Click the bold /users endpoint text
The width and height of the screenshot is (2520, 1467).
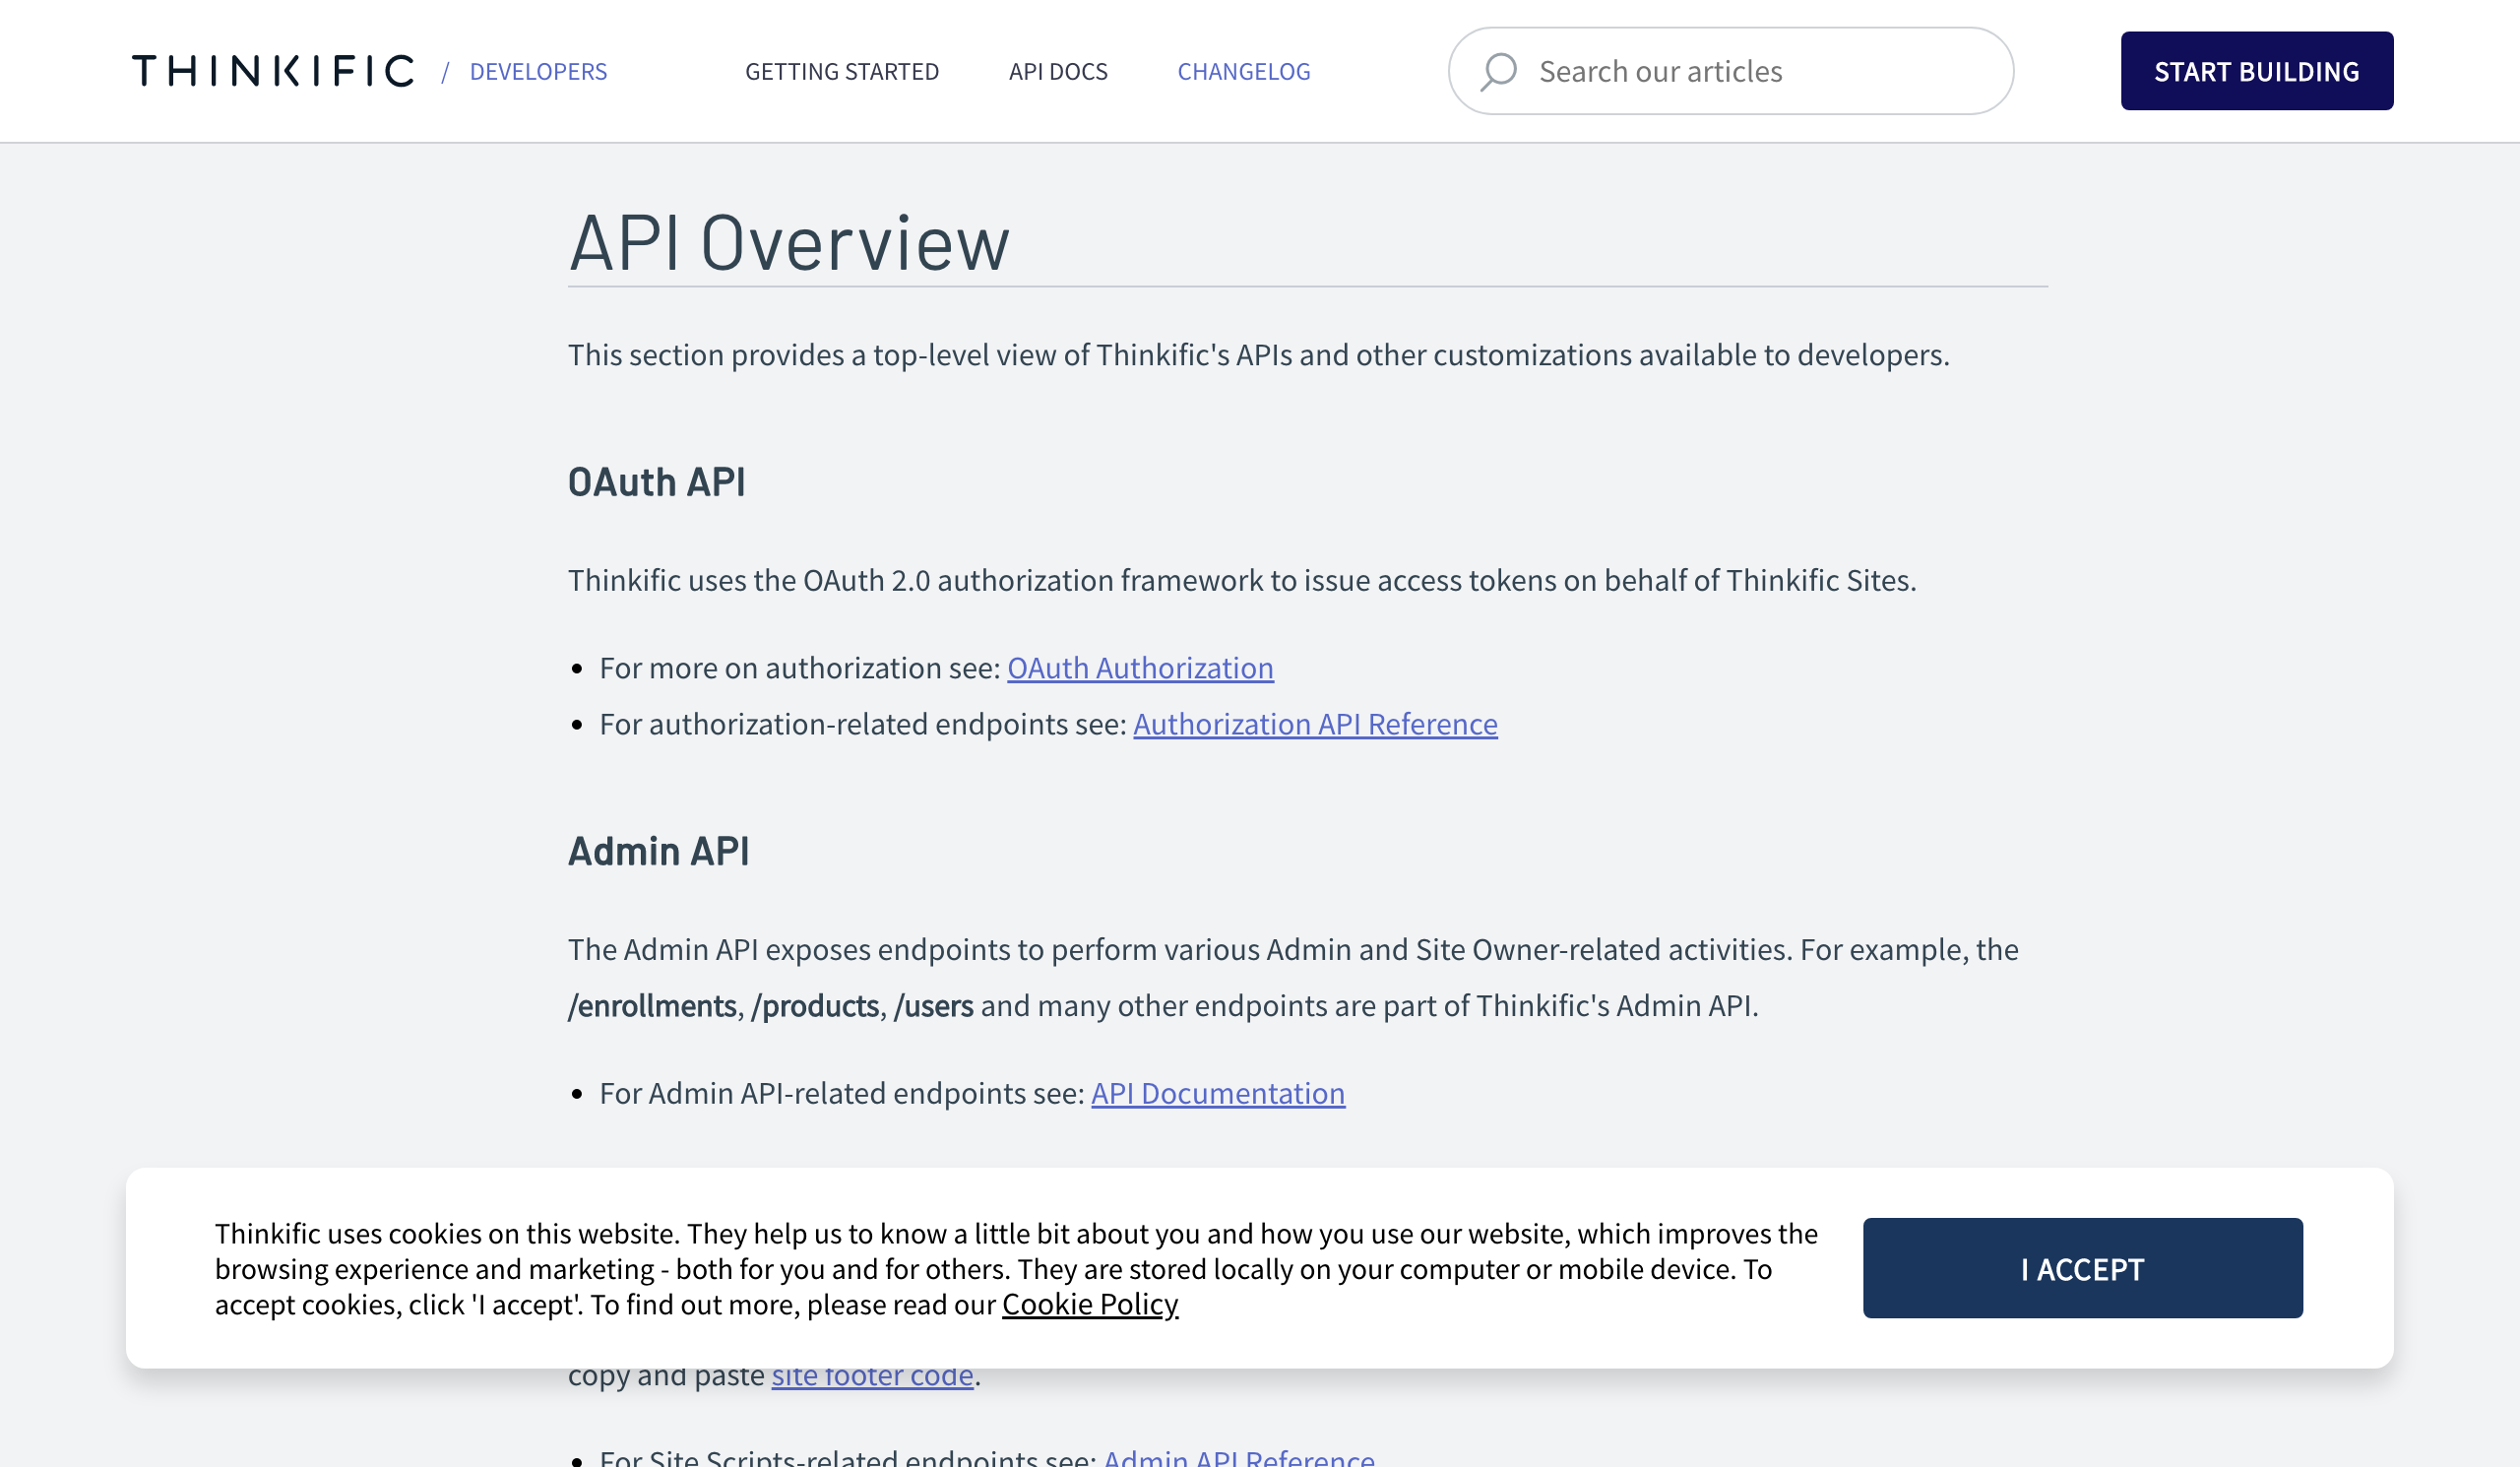(933, 1005)
